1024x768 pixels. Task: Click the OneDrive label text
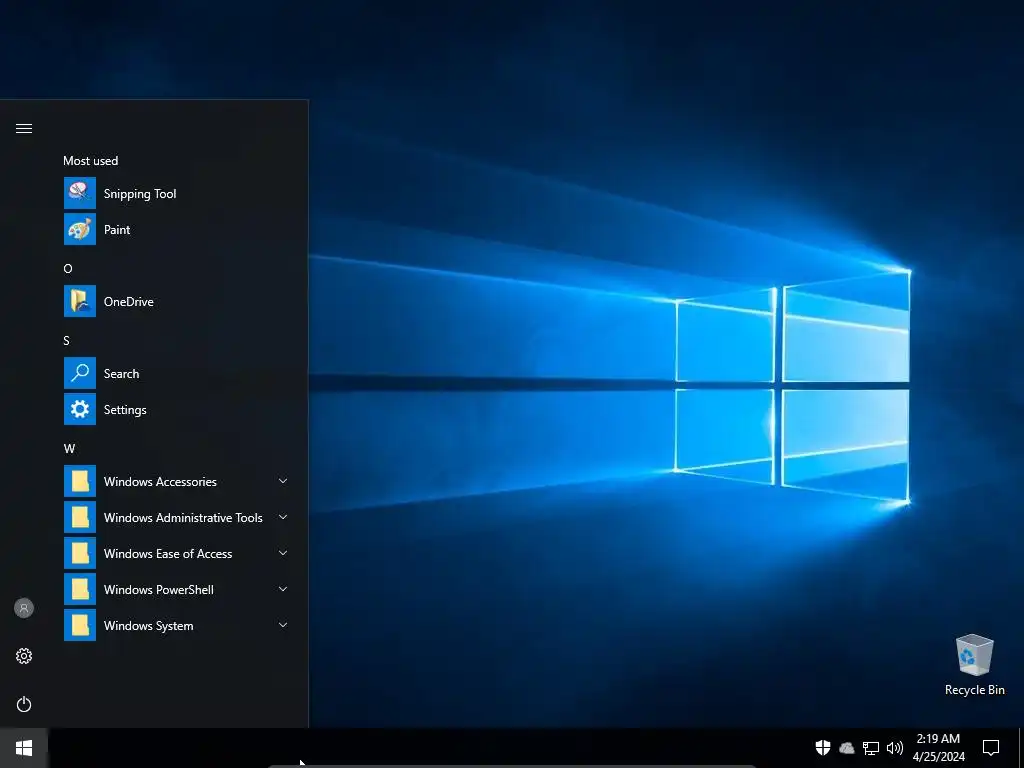click(129, 302)
